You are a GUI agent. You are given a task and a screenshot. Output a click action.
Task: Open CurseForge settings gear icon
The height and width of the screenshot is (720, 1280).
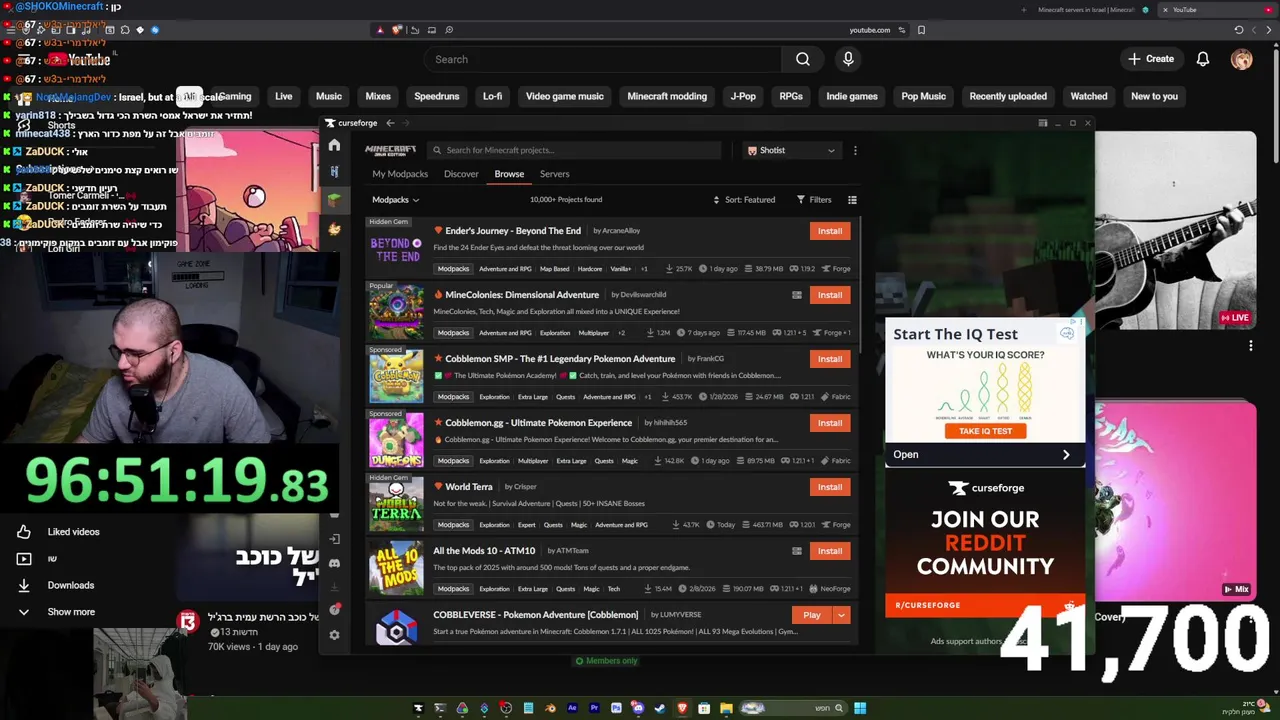pyautogui.click(x=334, y=635)
